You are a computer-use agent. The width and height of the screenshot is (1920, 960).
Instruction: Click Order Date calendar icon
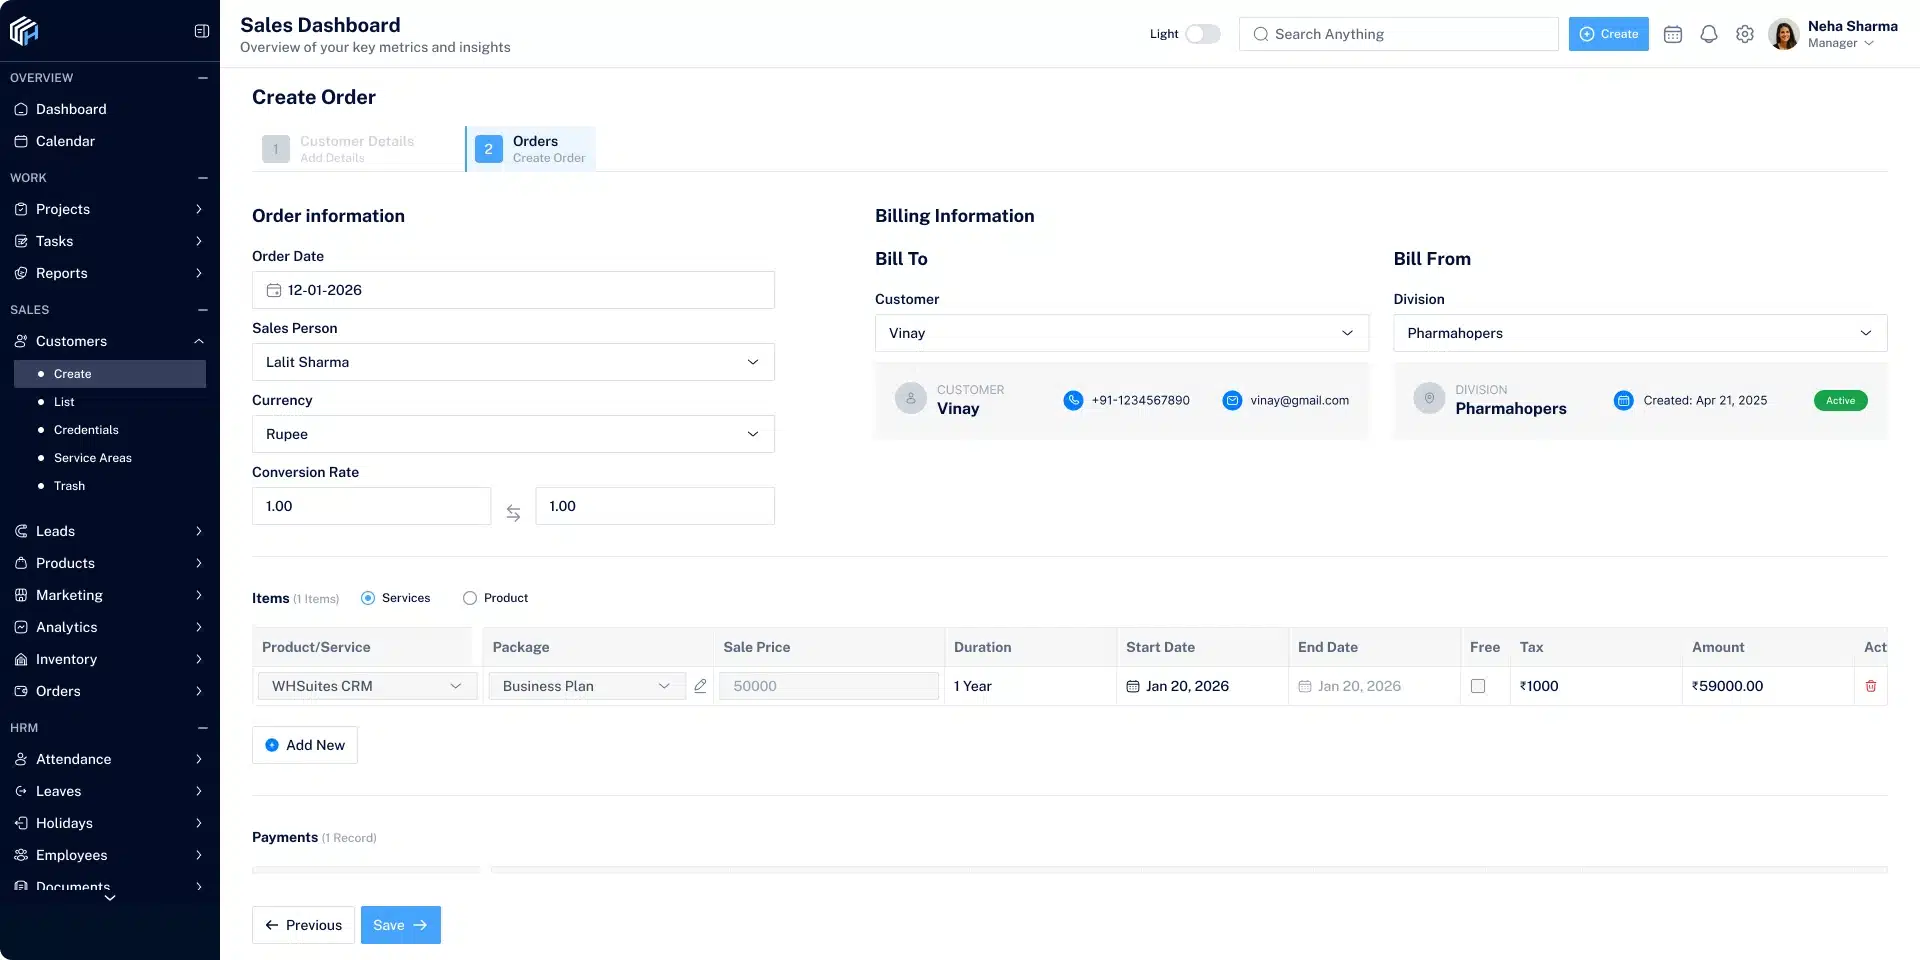[274, 290]
